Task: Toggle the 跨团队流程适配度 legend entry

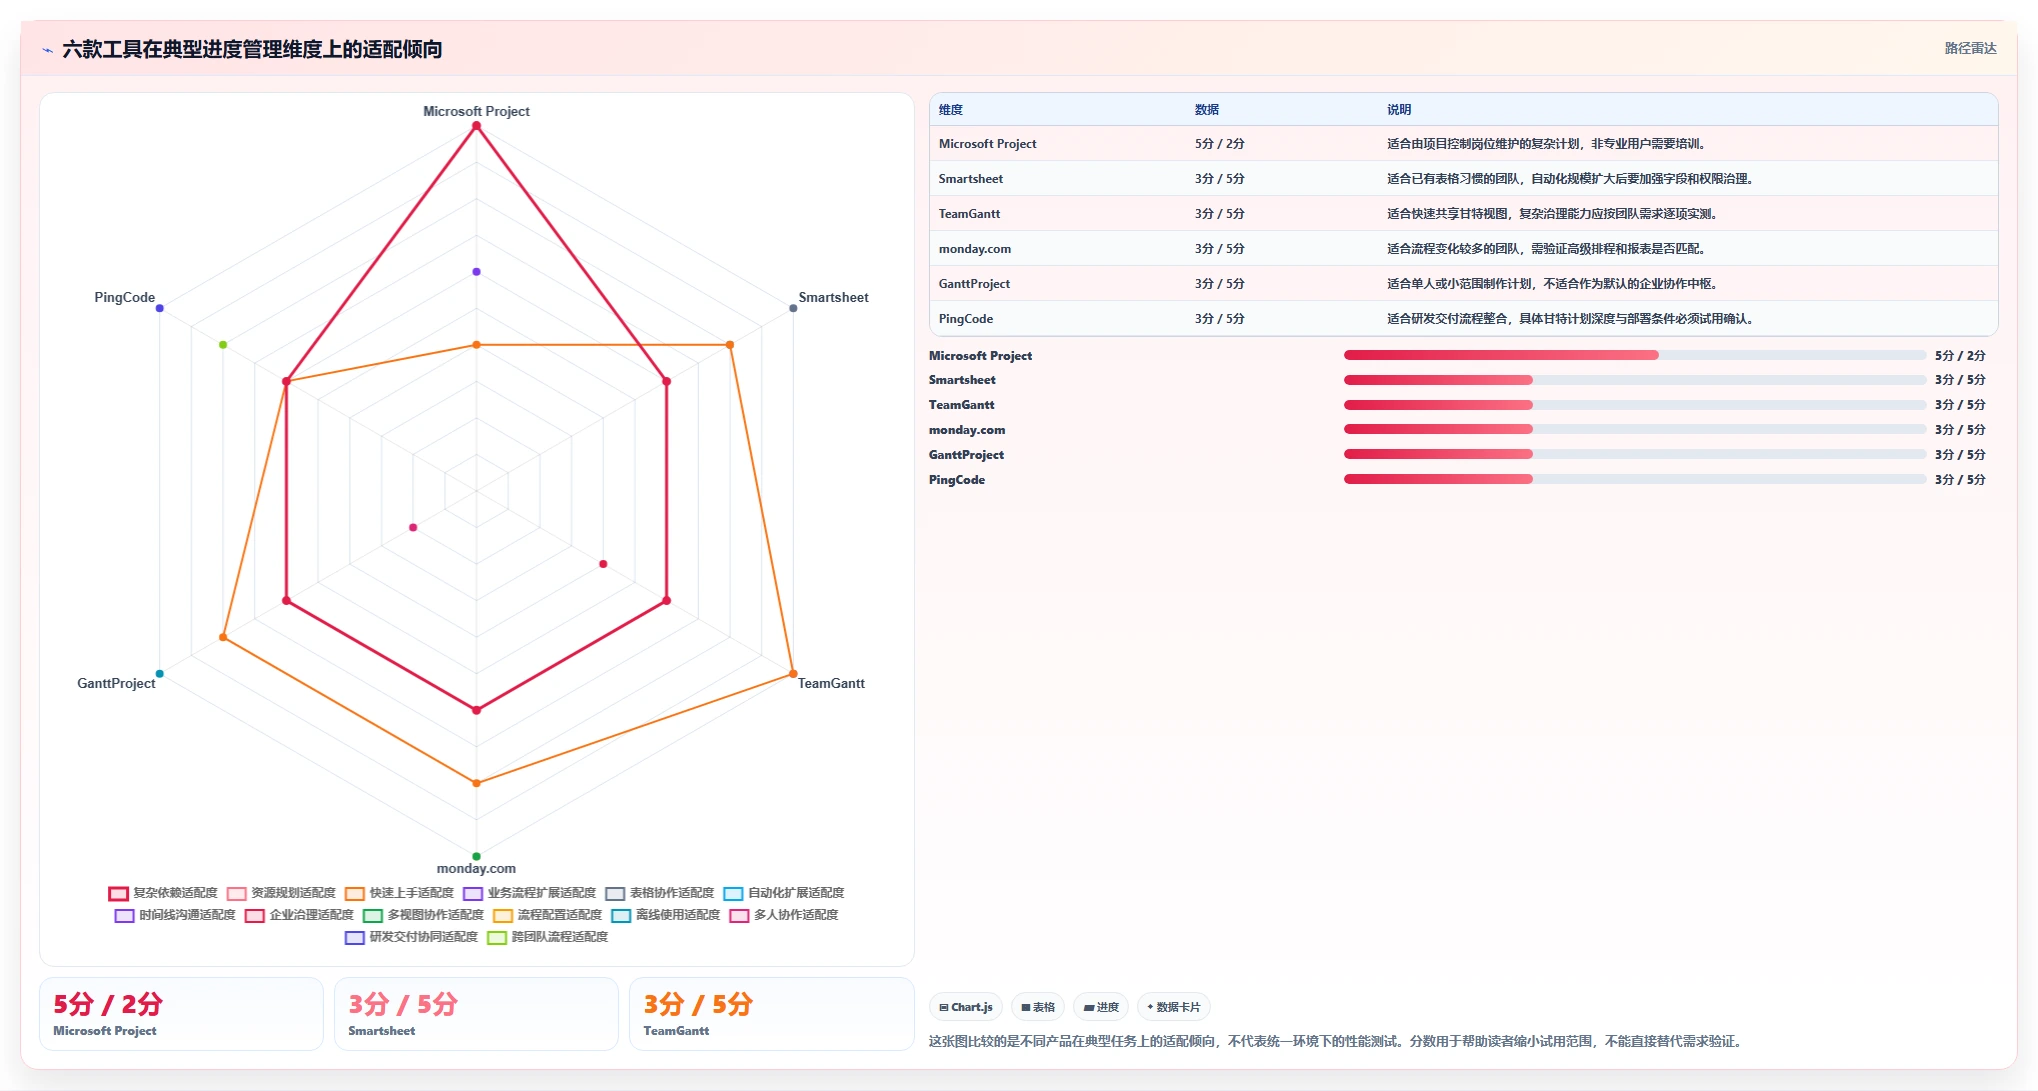Action: click(547, 937)
